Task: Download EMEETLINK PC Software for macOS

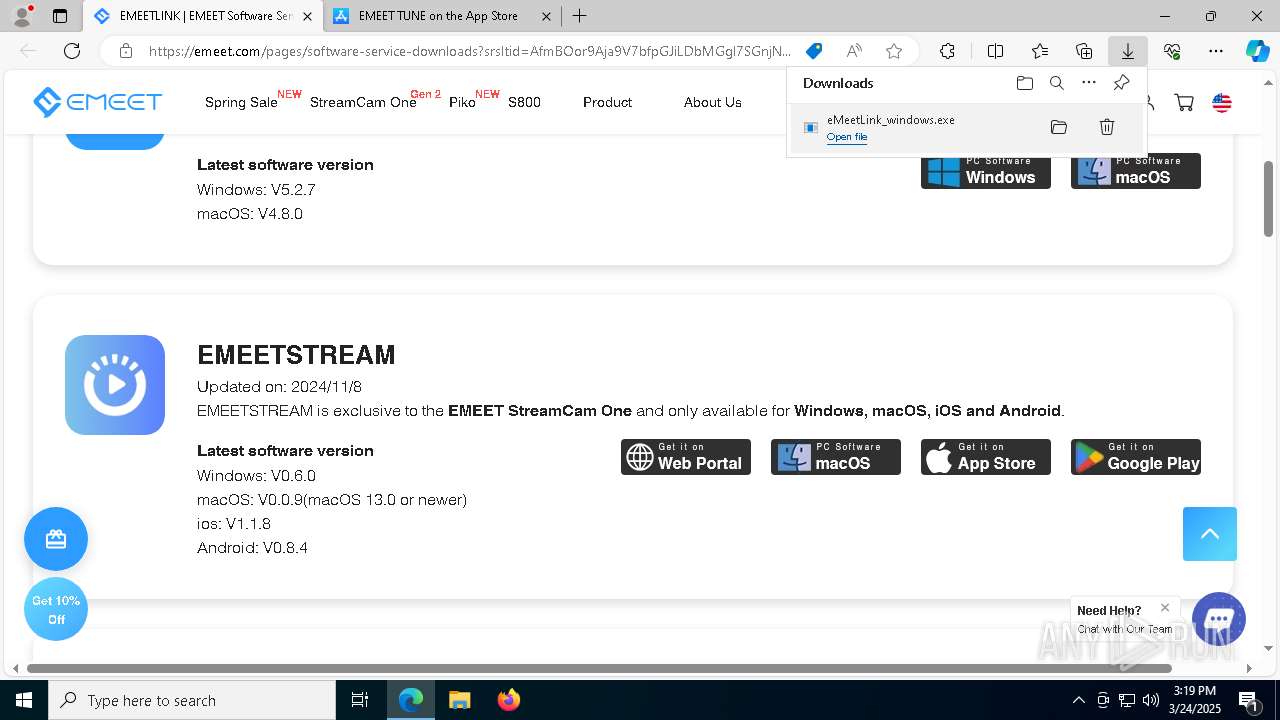Action: [x=1136, y=171]
